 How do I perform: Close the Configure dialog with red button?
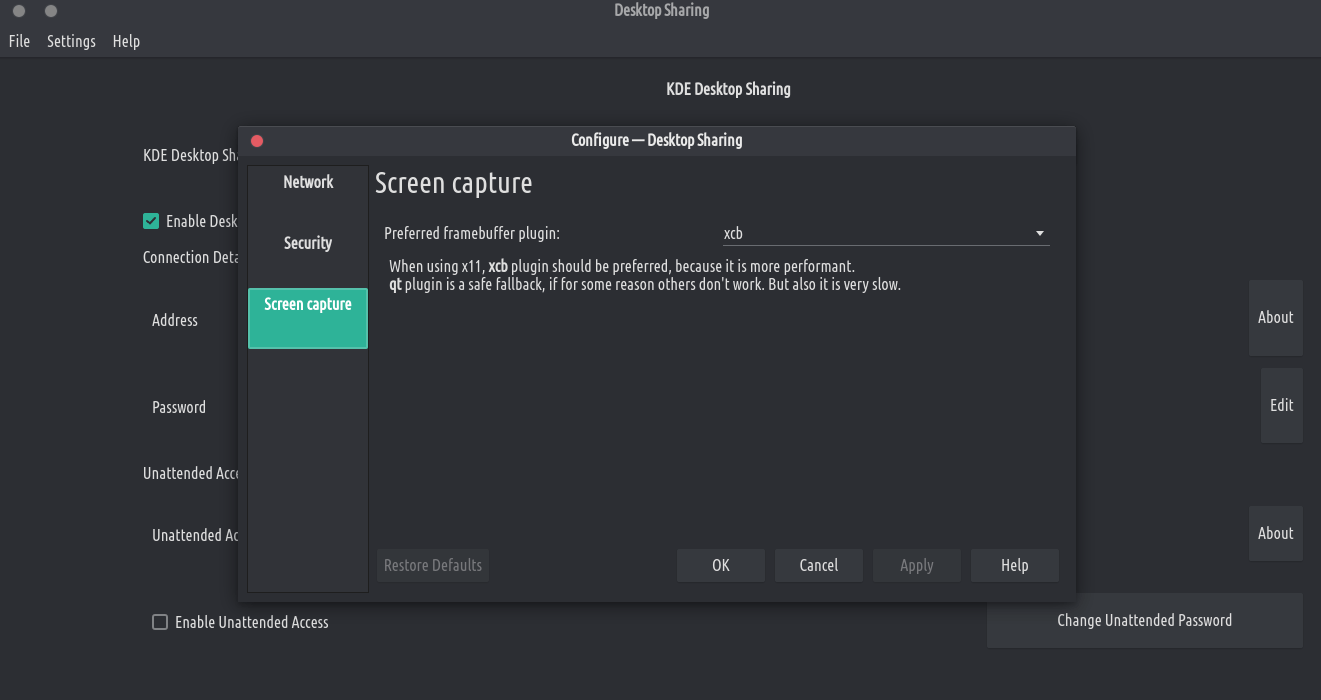(257, 141)
